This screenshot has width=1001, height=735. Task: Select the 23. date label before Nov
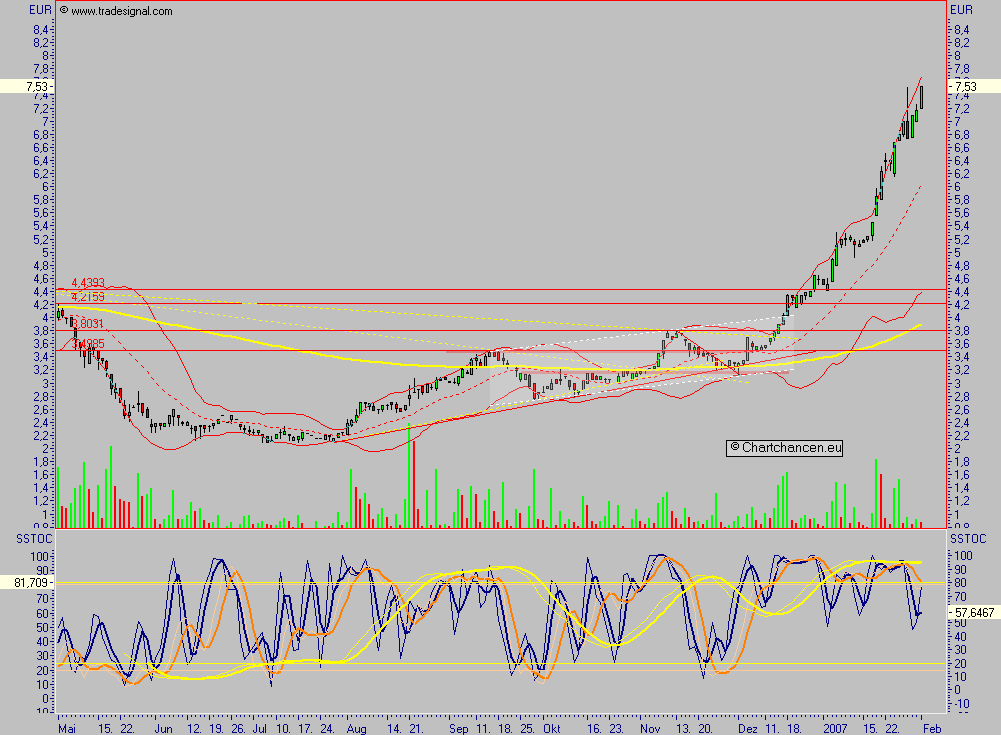(x=616, y=729)
